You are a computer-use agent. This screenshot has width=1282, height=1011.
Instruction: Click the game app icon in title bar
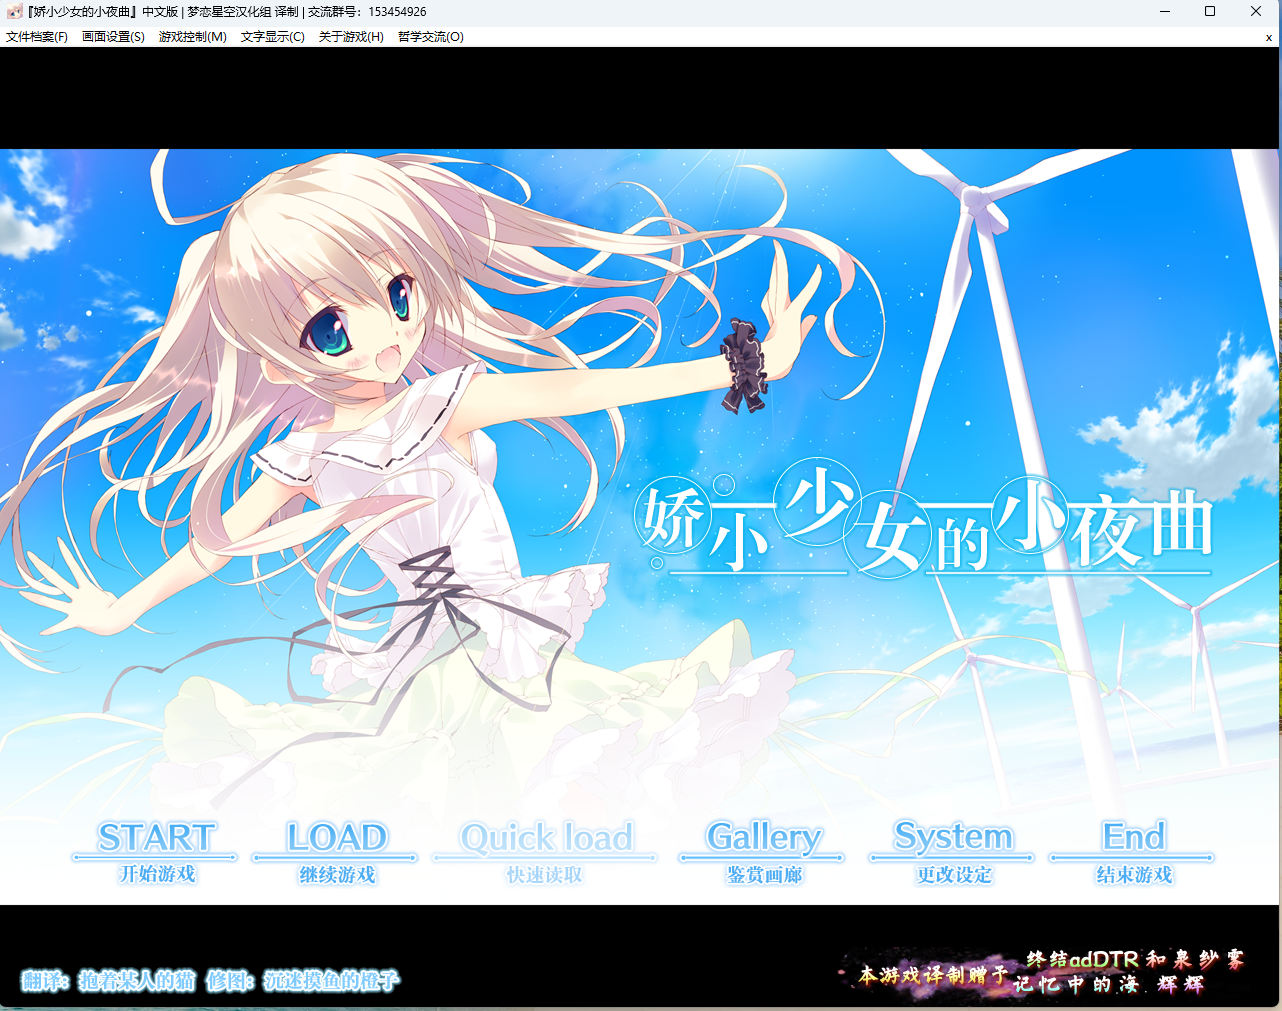tap(14, 12)
